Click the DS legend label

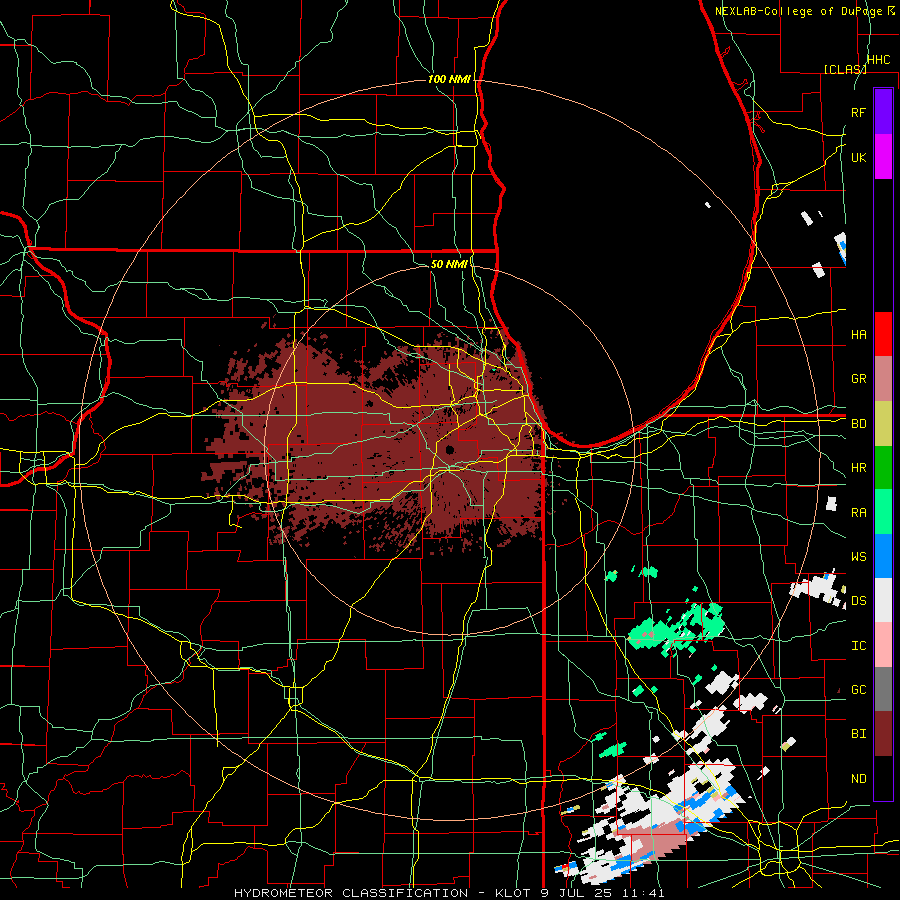[858, 601]
